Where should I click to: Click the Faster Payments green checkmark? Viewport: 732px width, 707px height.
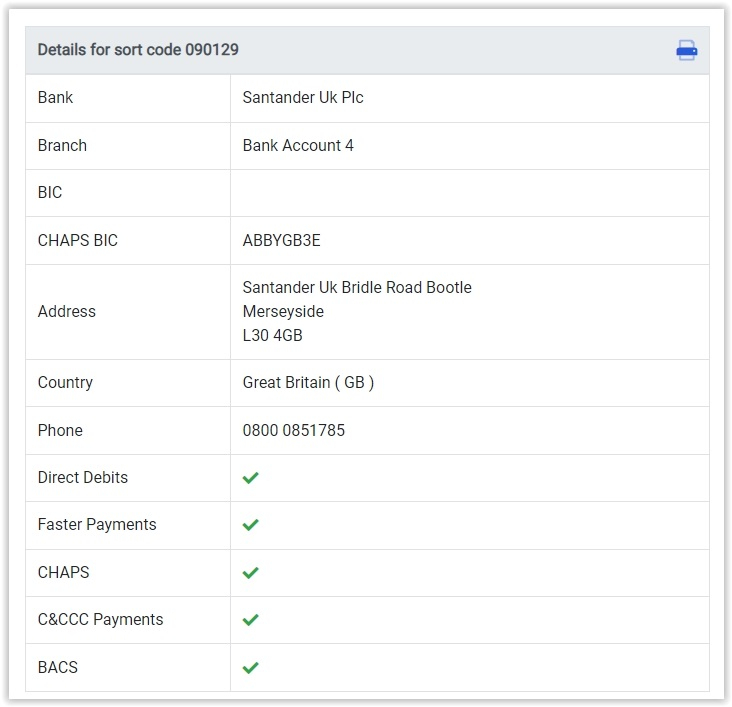250,525
